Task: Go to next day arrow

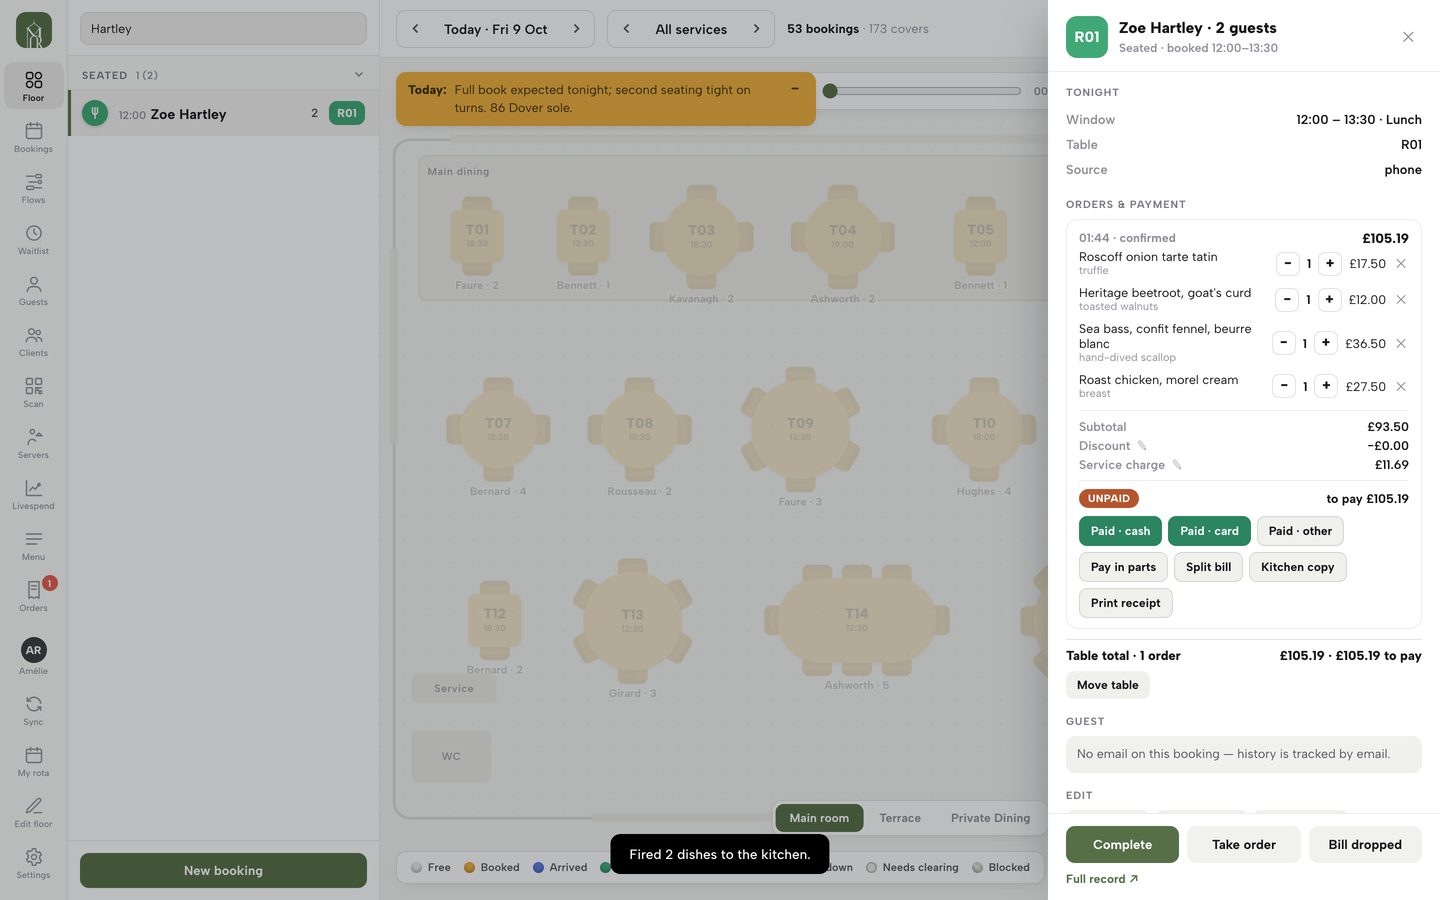Action: (x=576, y=29)
